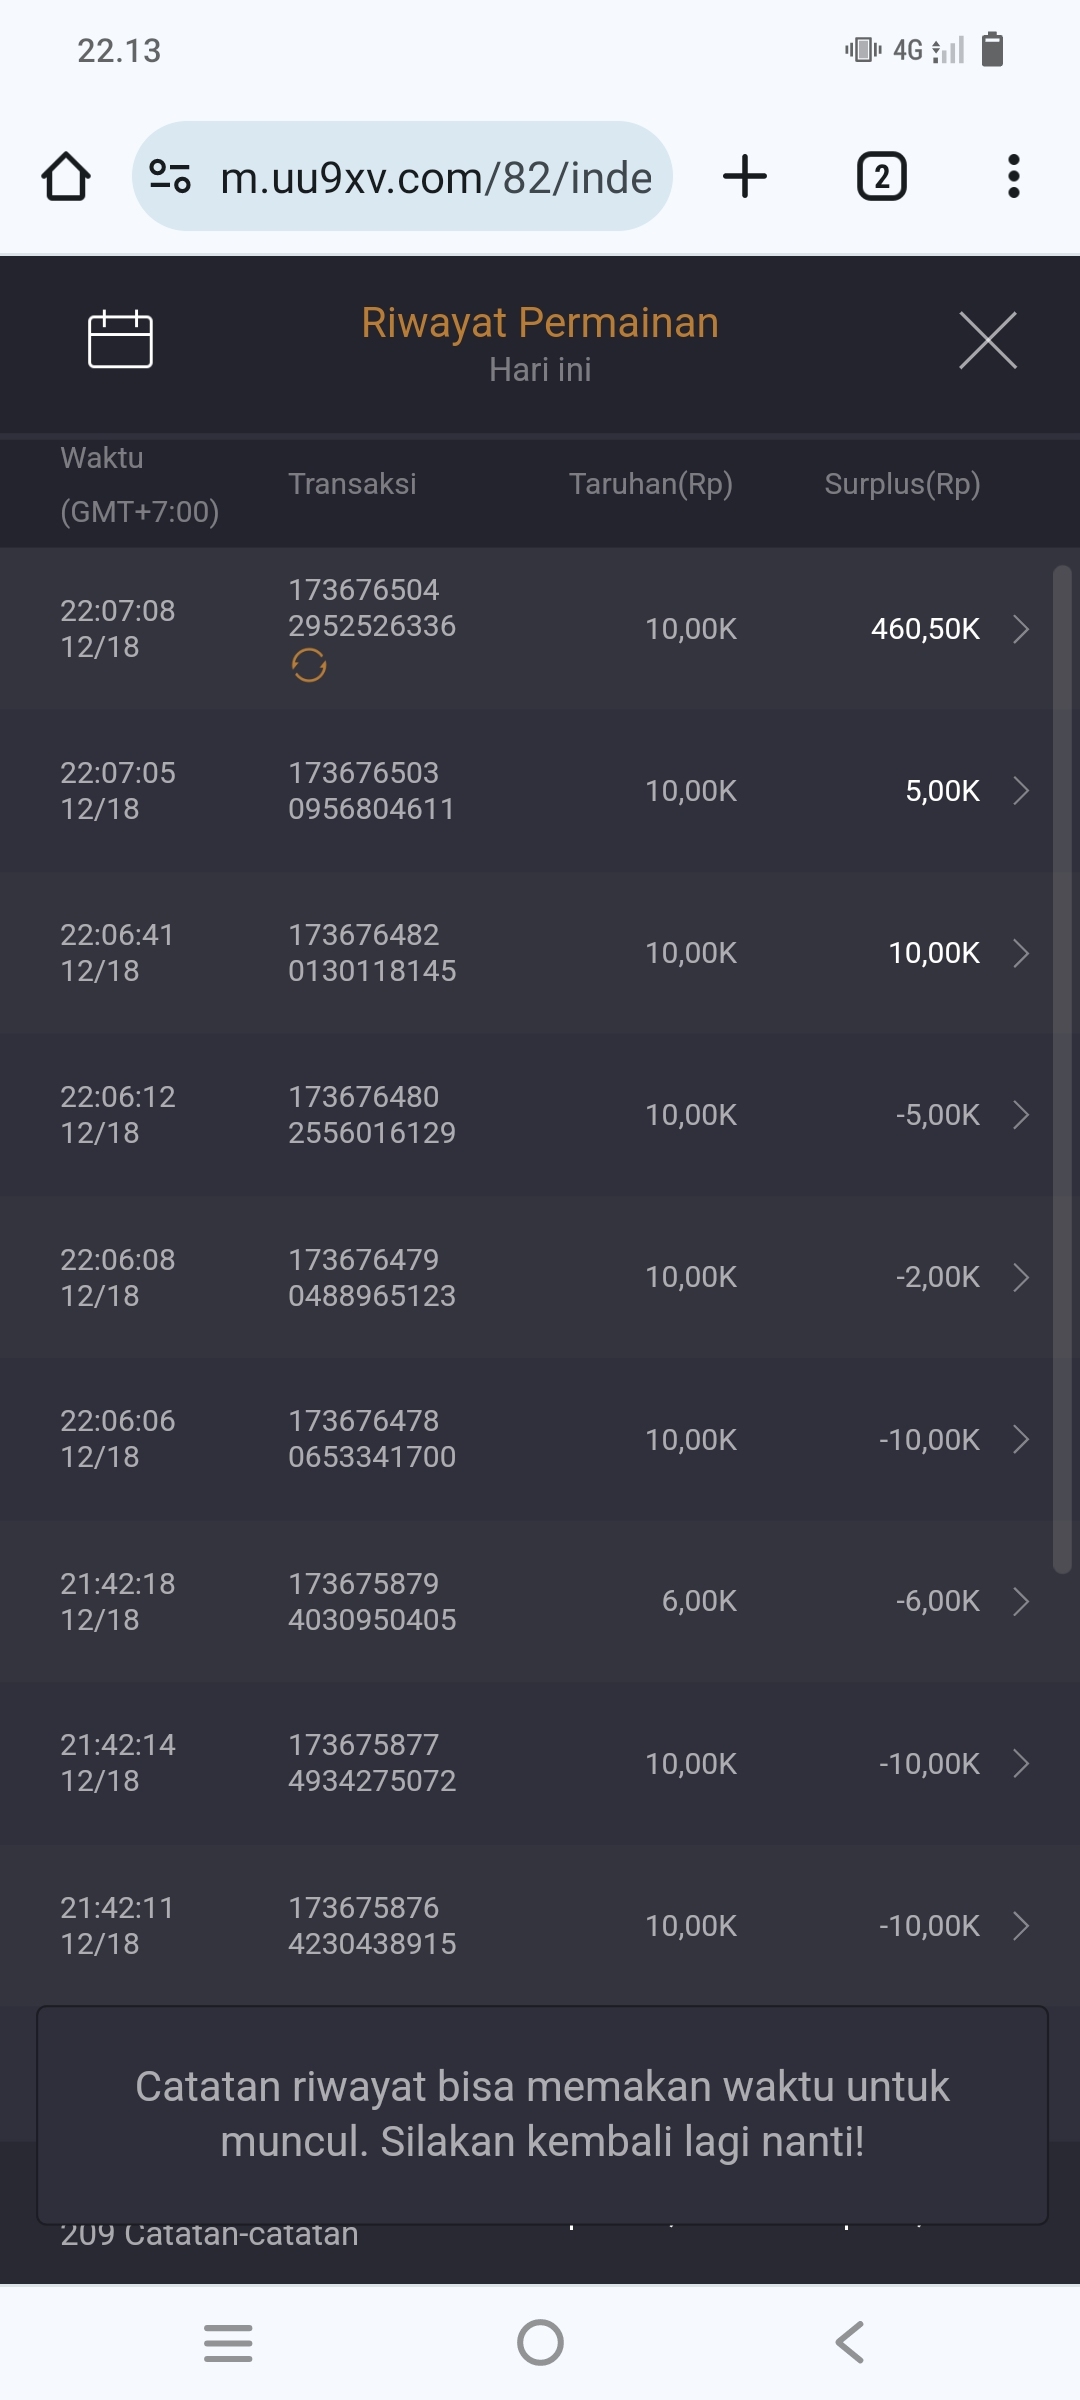The height and width of the screenshot is (2400, 1080).
Task: Close the Riwayat Permainan panel
Action: coord(987,340)
